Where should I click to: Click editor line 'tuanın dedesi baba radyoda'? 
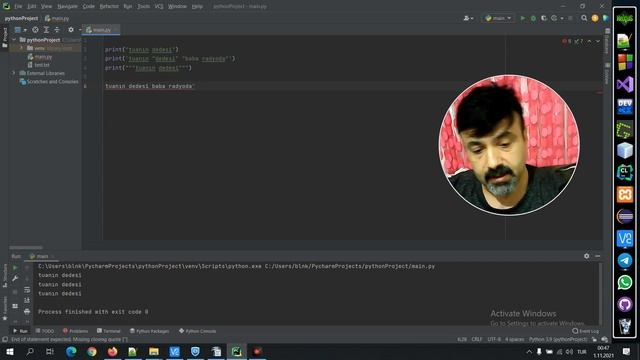pyautogui.click(x=149, y=86)
